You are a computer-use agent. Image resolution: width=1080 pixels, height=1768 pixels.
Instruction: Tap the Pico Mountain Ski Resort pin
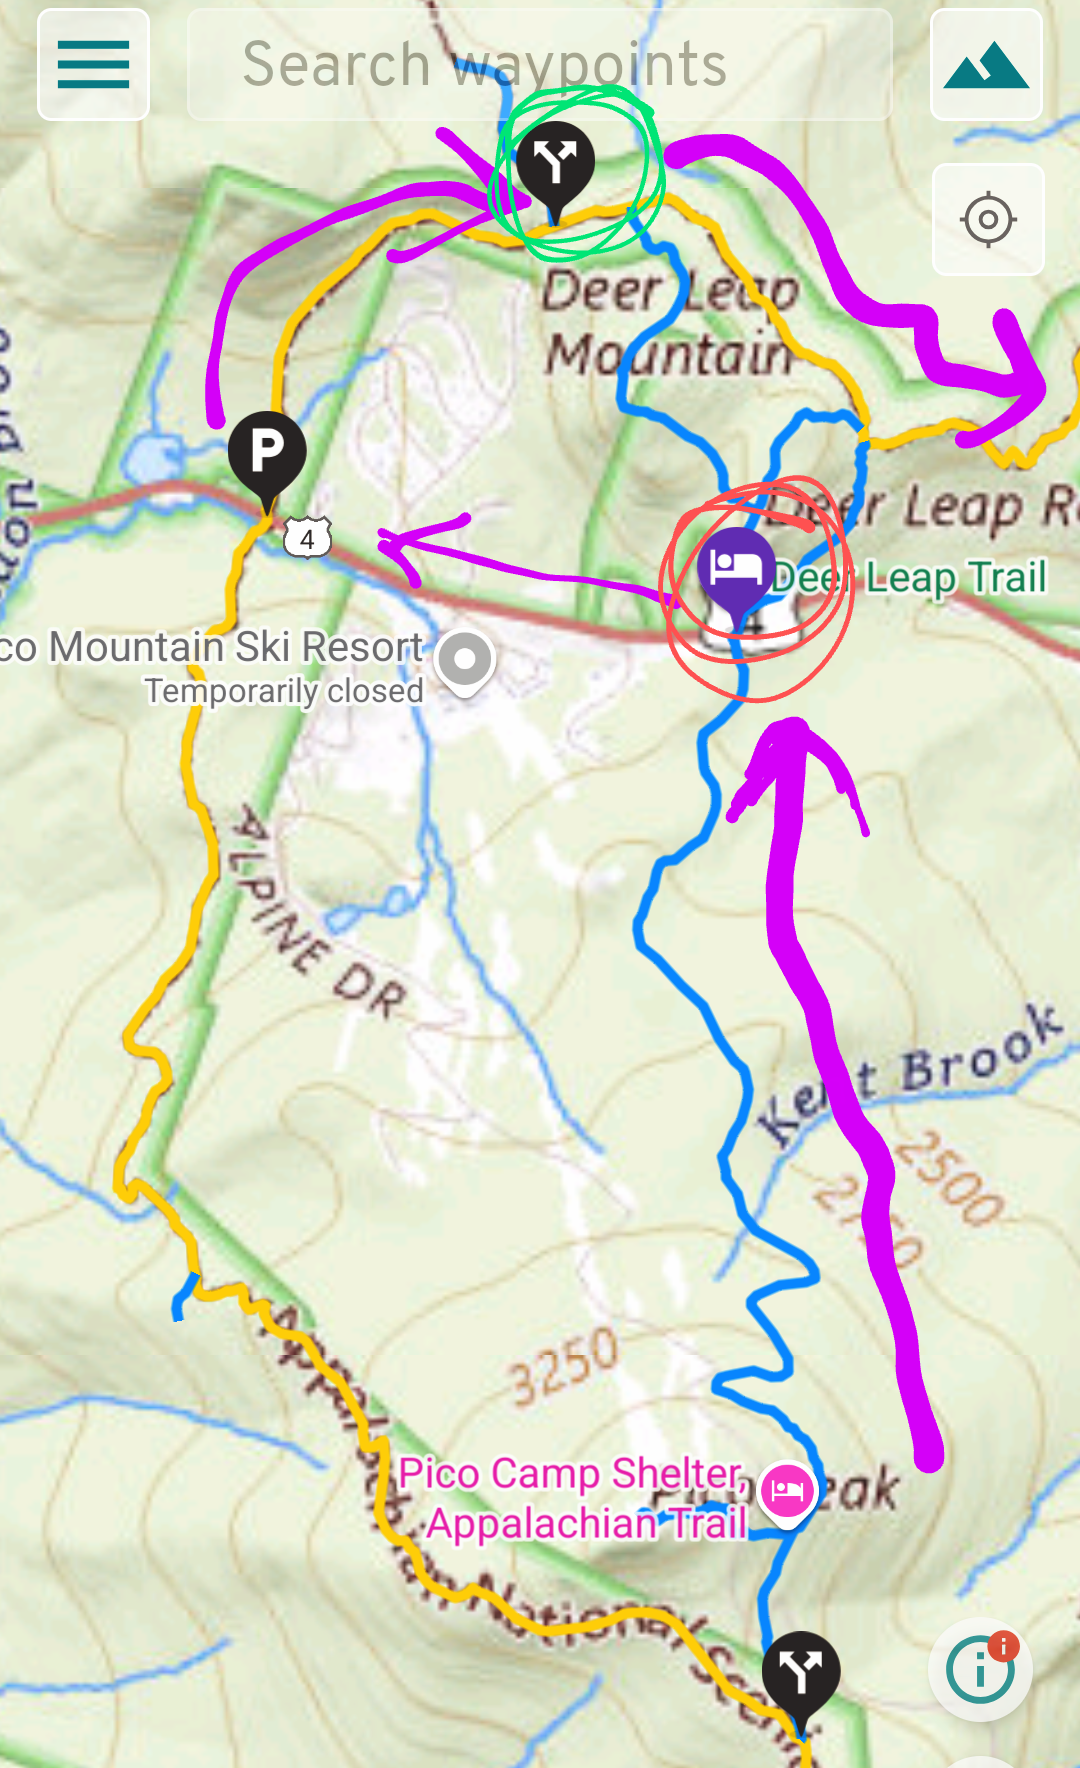(x=464, y=664)
